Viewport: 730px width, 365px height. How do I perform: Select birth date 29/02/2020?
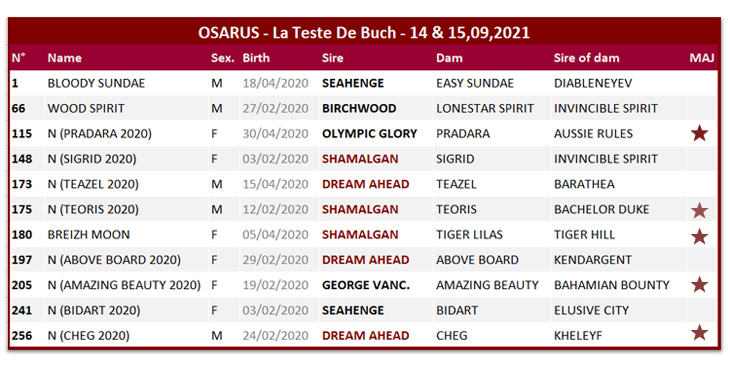point(275,260)
